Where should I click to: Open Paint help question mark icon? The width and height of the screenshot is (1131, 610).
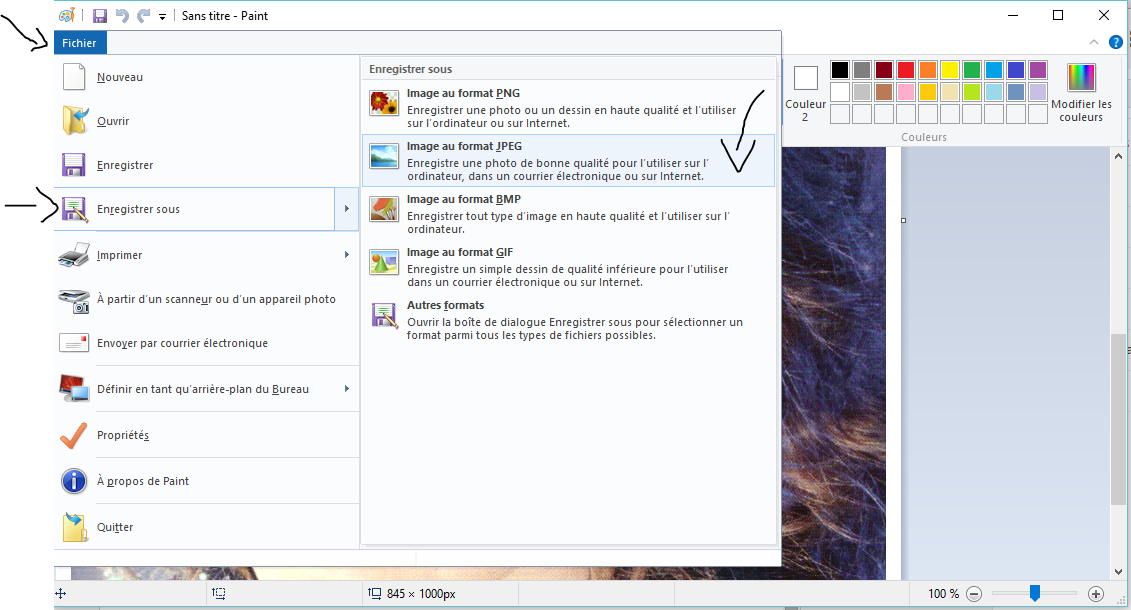1115,43
